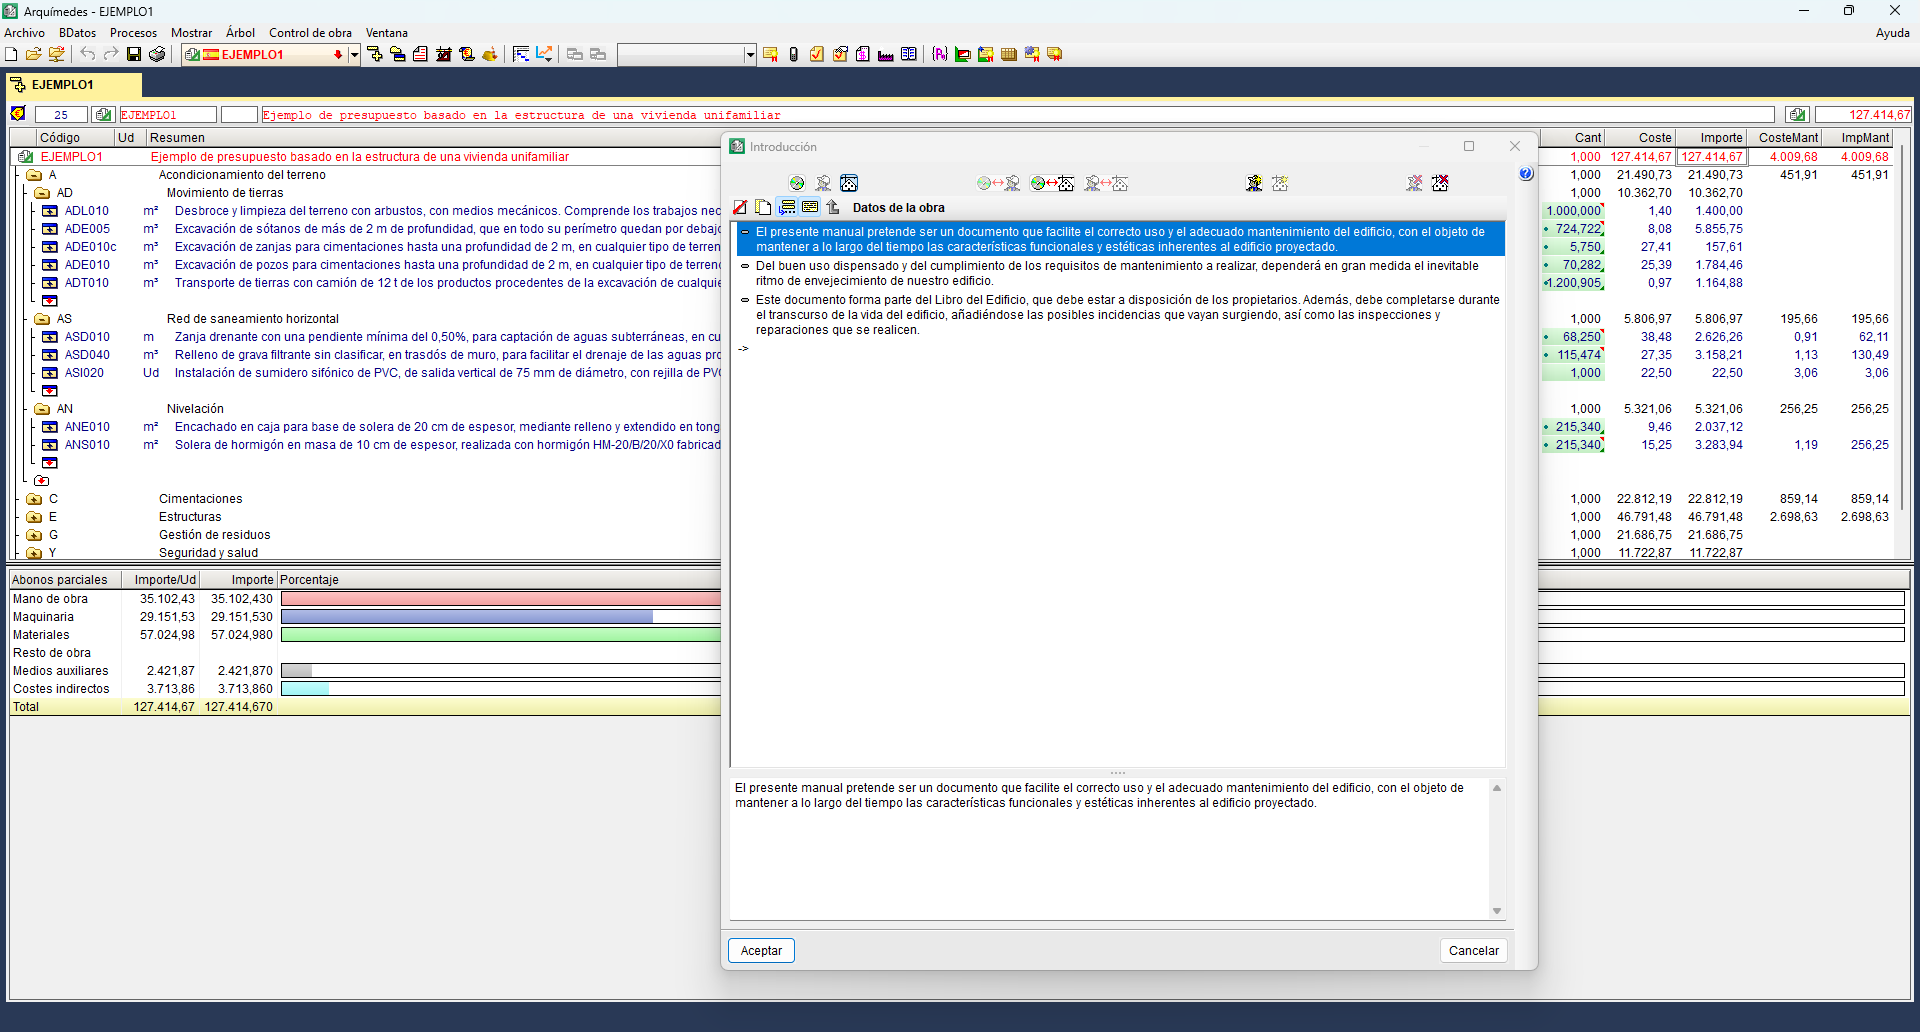Toggle the yellow text panel button in the dialog
The image size is (1920, 1032).
click(x=810, y=207)
